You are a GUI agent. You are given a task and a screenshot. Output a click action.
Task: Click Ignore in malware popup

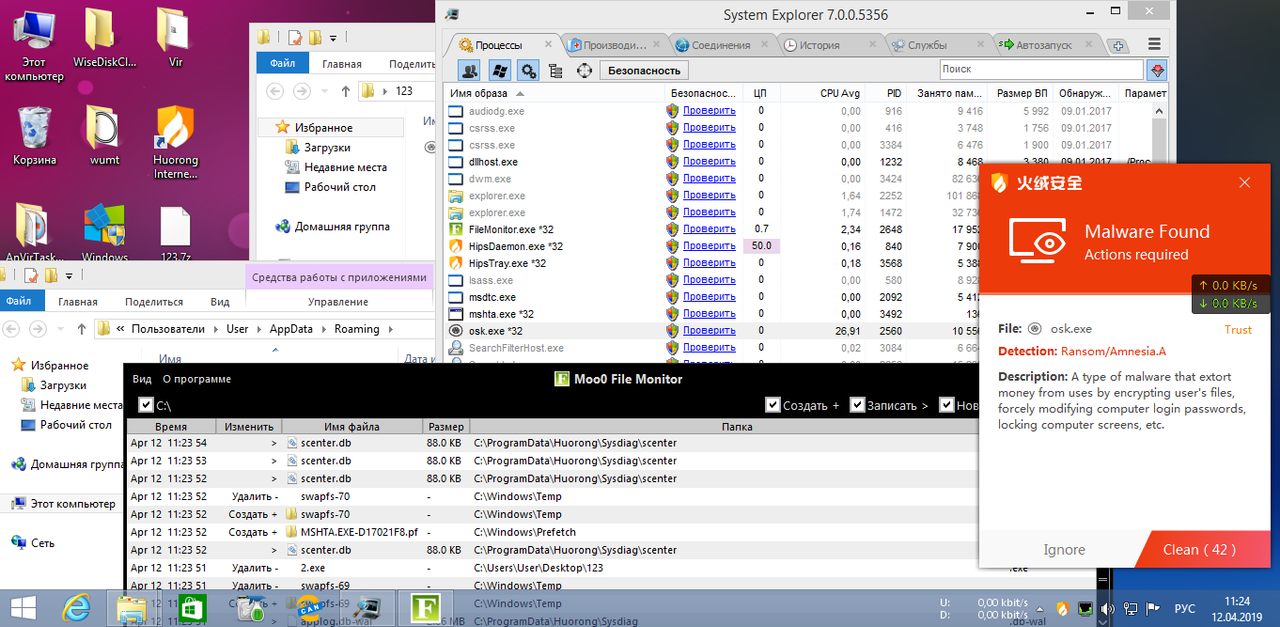(1064, 549)
